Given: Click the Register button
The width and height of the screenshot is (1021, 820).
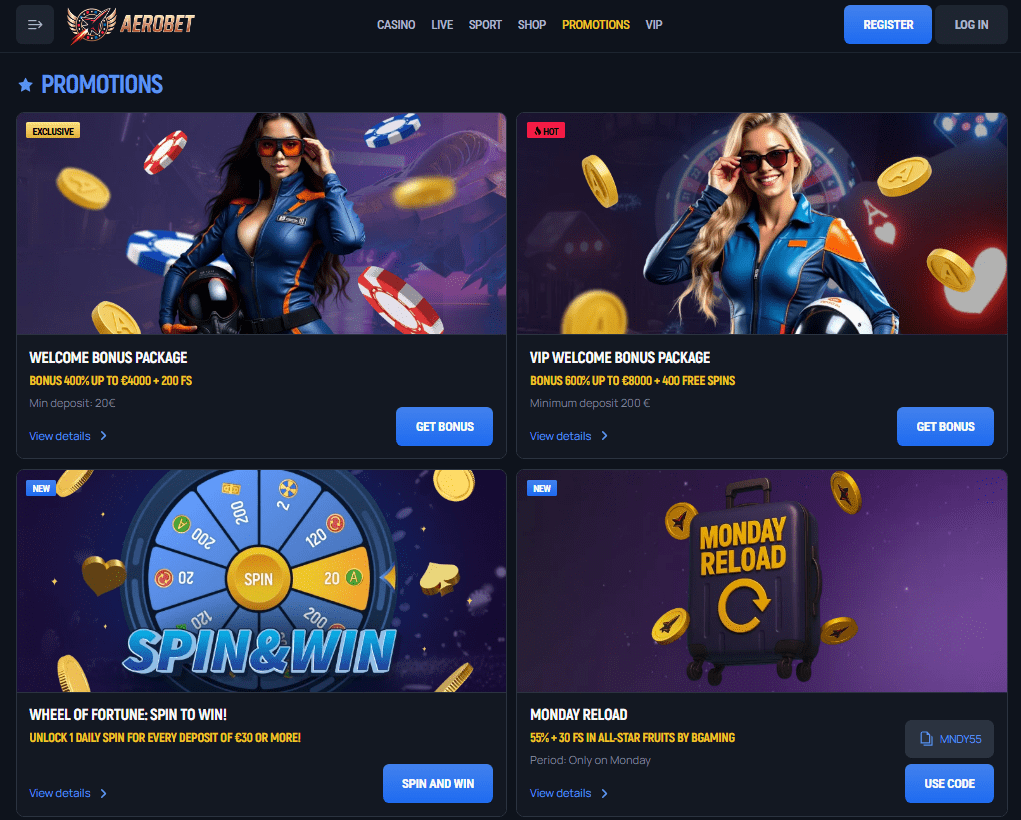Looking at the screenshot, I should coord(888,25).
